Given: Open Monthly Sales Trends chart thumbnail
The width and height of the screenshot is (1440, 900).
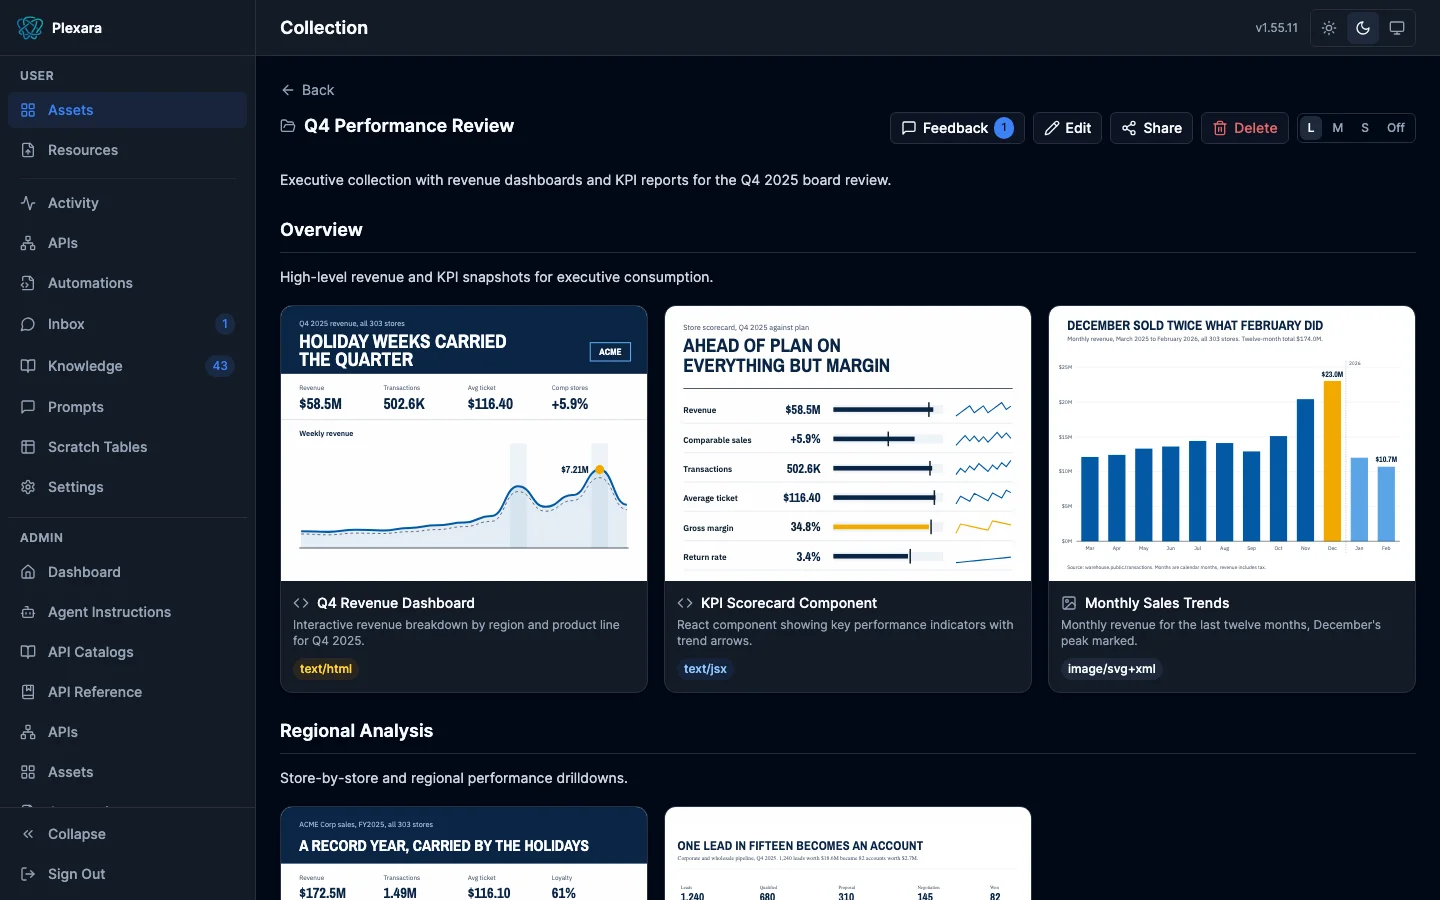Looking at the screenshot, I should [x=1232, y=443].
